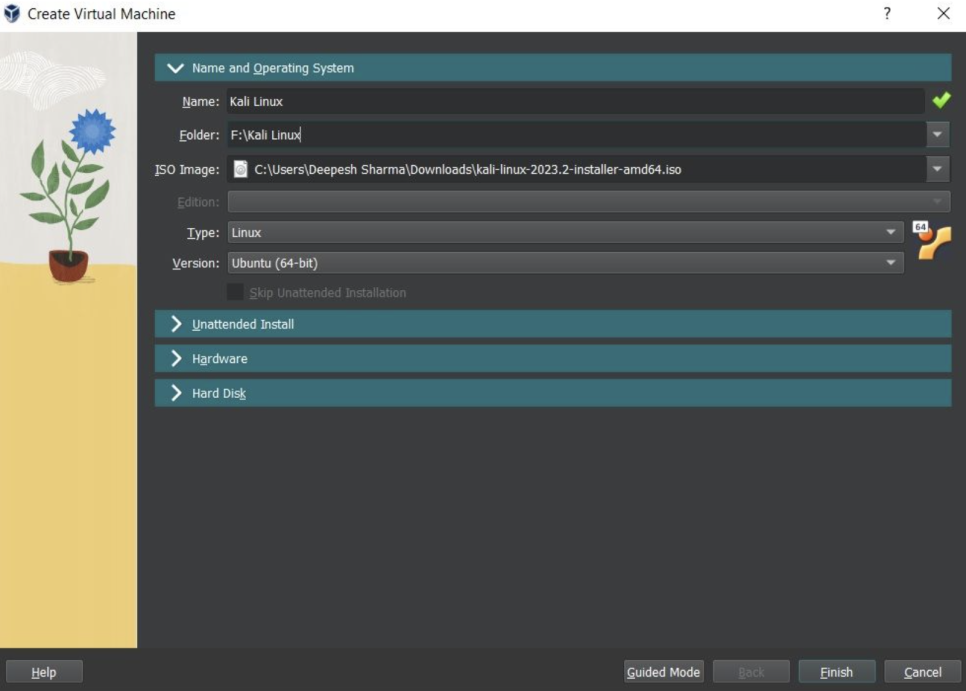Click the 'ISO Image:' label
The height and width of the screenshot is (691, 966).
tap(187, 169)
